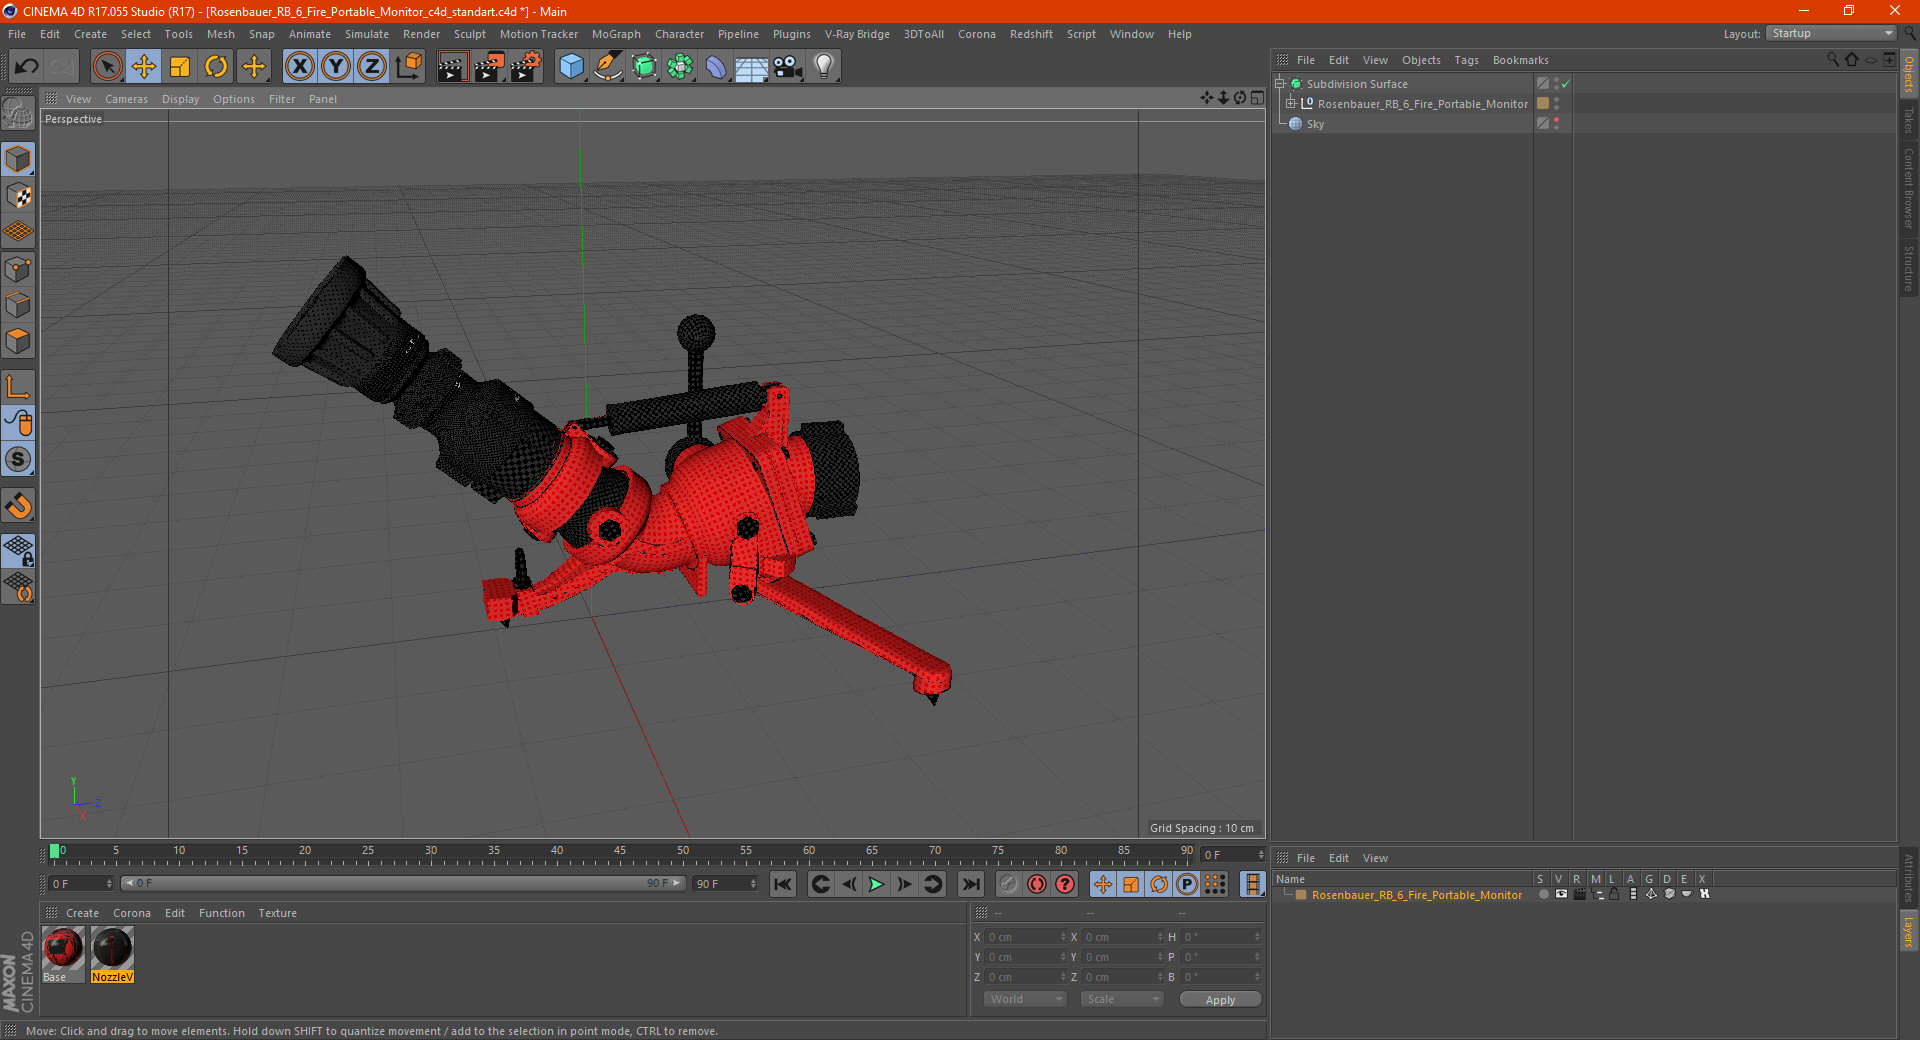Image resolution: width=1920 pixels, height=1040 pixels.
Task: Switch to Texture mode
Action: 18,196
